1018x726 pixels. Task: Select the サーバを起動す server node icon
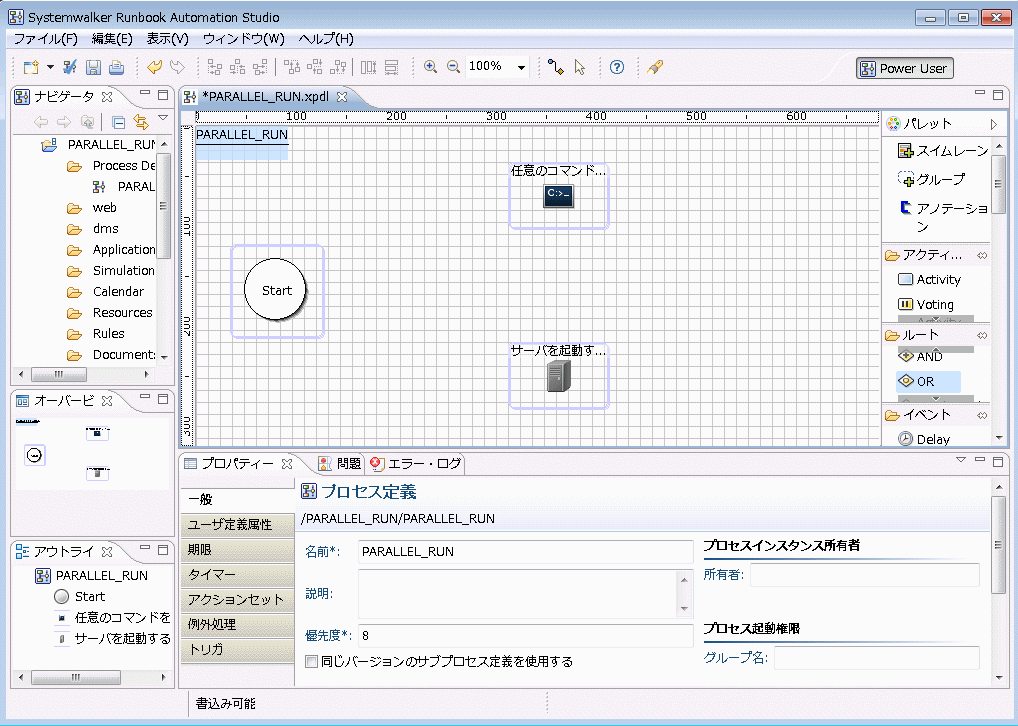click(x=558, y=376)
